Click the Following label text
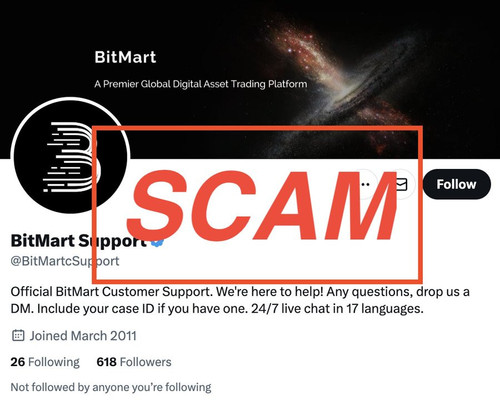 pyautogui.click(x=54, y=362)
